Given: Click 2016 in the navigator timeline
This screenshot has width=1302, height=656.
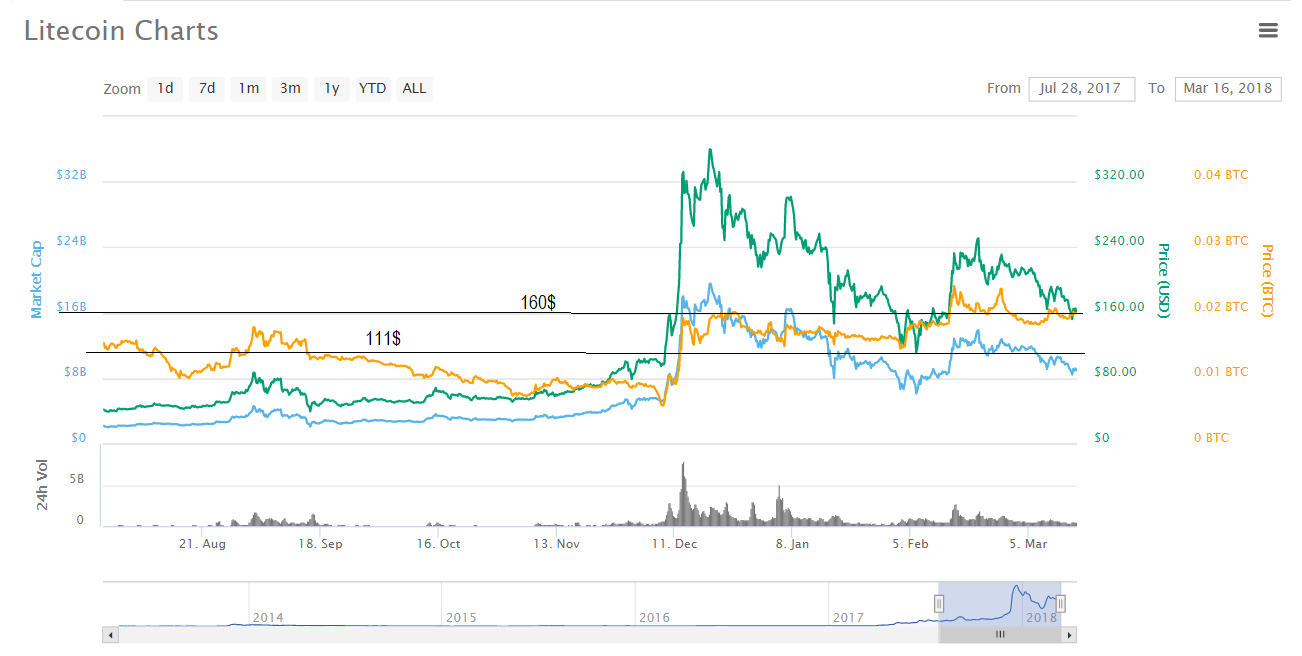Looking at the screenshot, I should tap(654, 617).
